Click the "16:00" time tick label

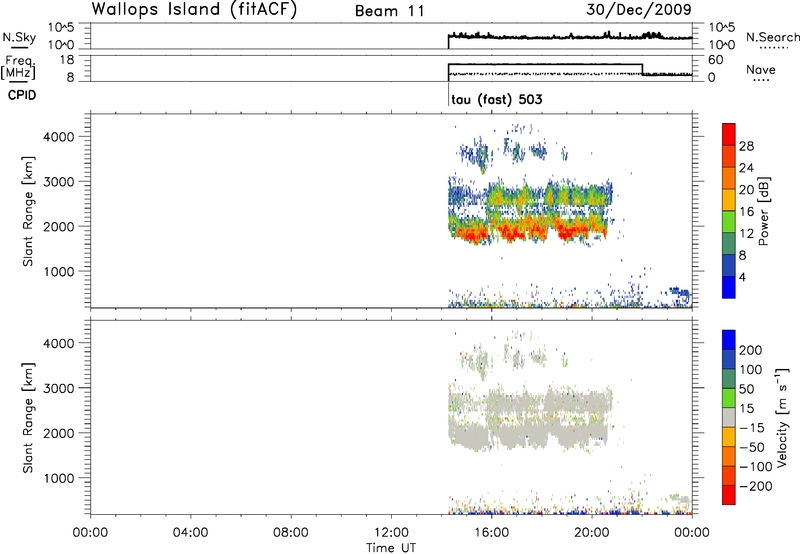point(491,533)
